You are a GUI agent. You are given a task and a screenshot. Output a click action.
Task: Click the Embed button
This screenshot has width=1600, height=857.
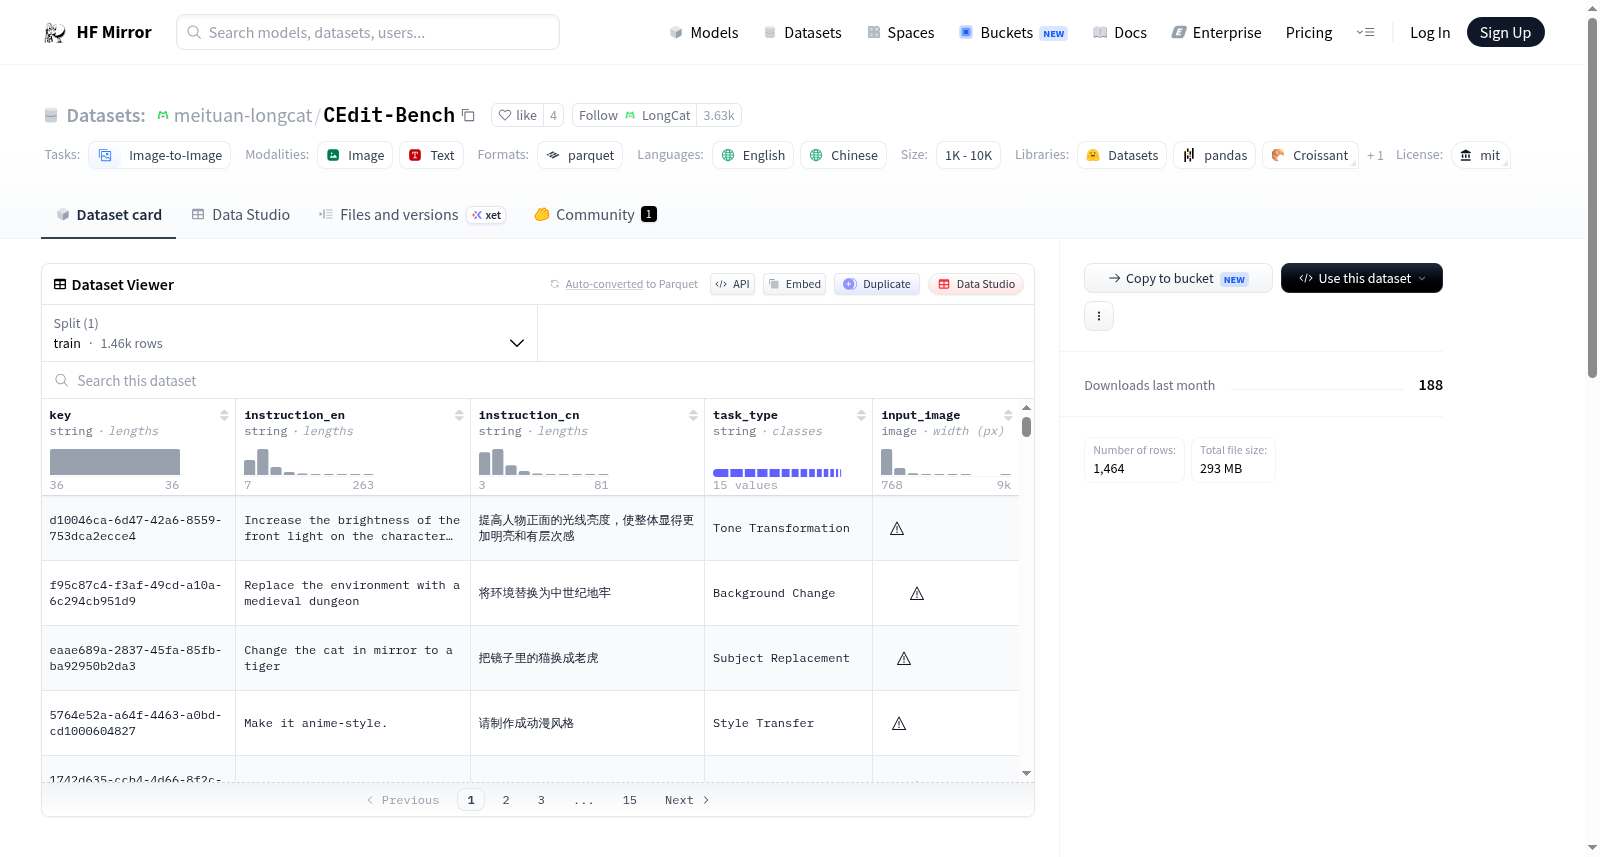click(794, 284)
